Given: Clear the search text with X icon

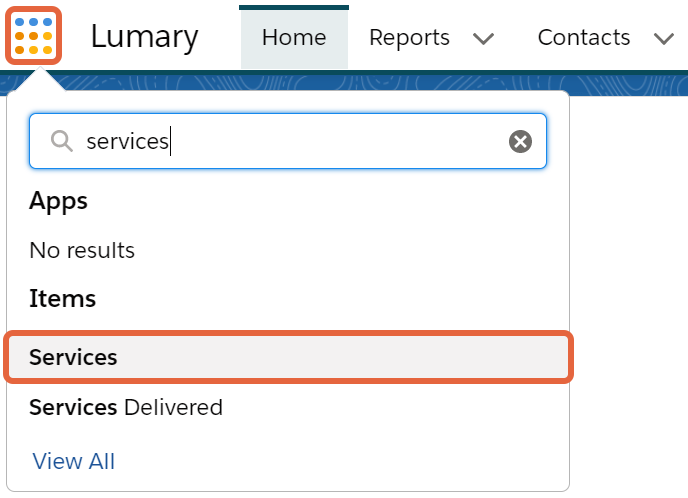Looking at the screenshot, I should [x=520, y=141].
